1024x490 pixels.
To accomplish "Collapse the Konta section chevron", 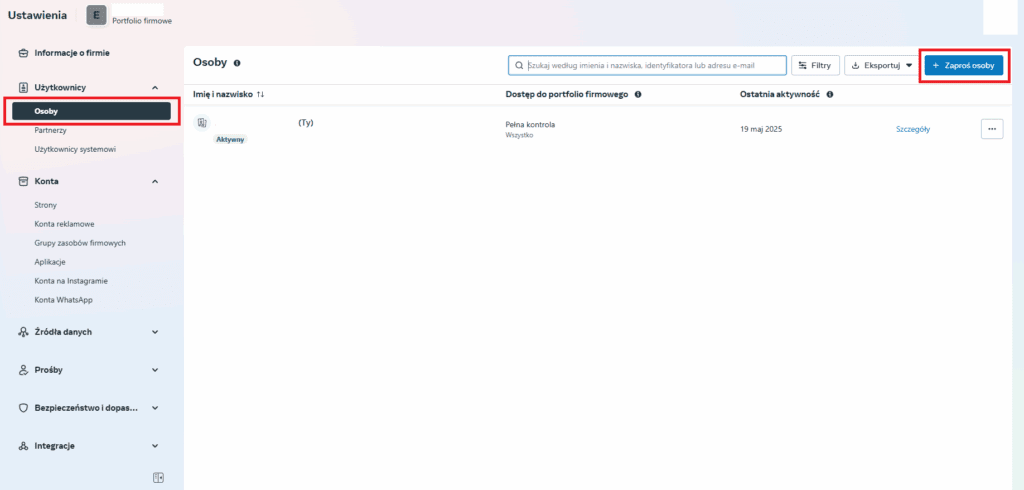I will tap(155, 181).
